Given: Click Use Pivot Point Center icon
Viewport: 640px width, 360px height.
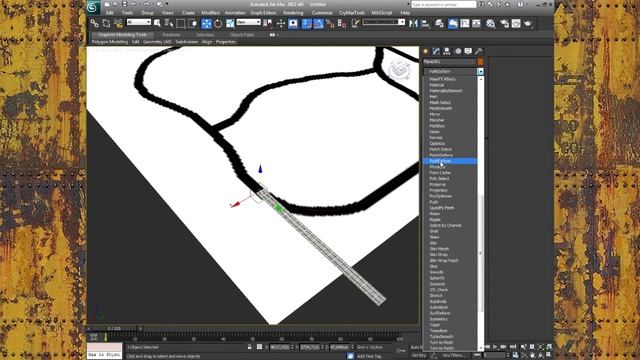Looking at the screenshot, I should 268,24.
